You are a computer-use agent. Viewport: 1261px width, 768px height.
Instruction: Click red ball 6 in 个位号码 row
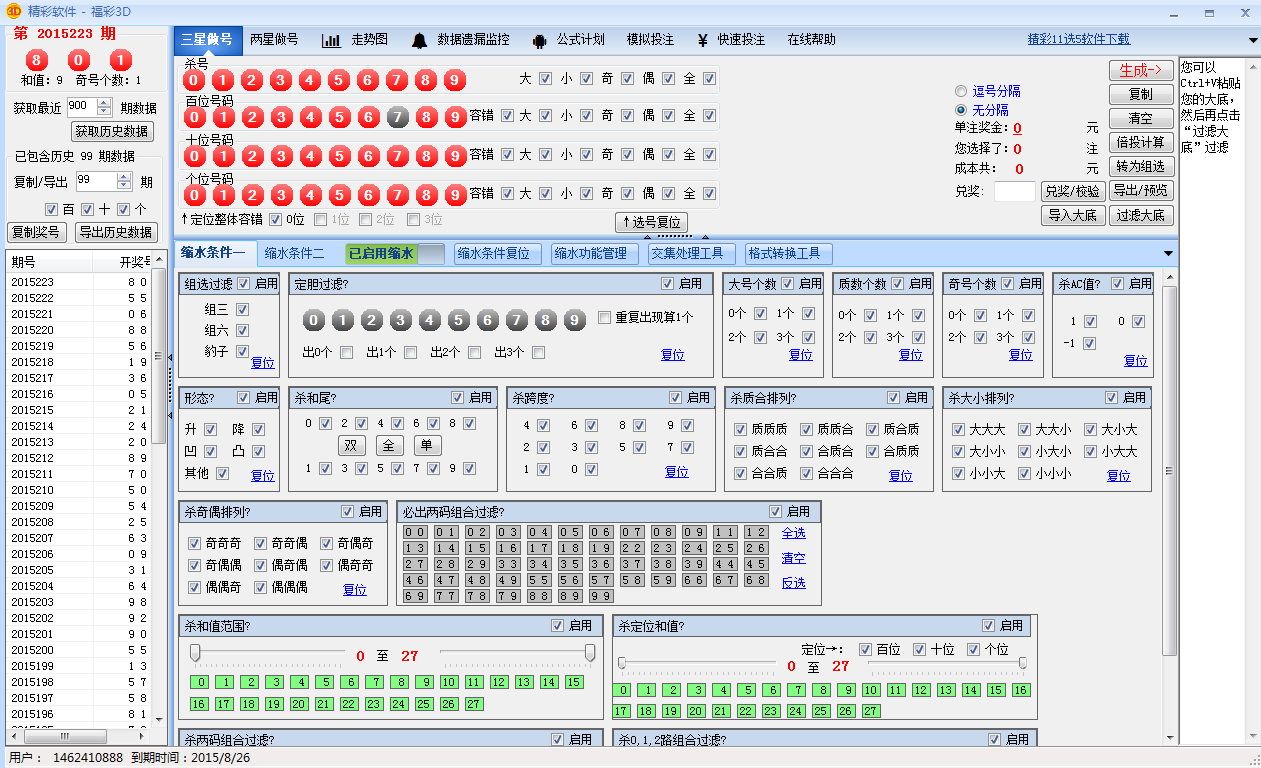tap(368, 194)
